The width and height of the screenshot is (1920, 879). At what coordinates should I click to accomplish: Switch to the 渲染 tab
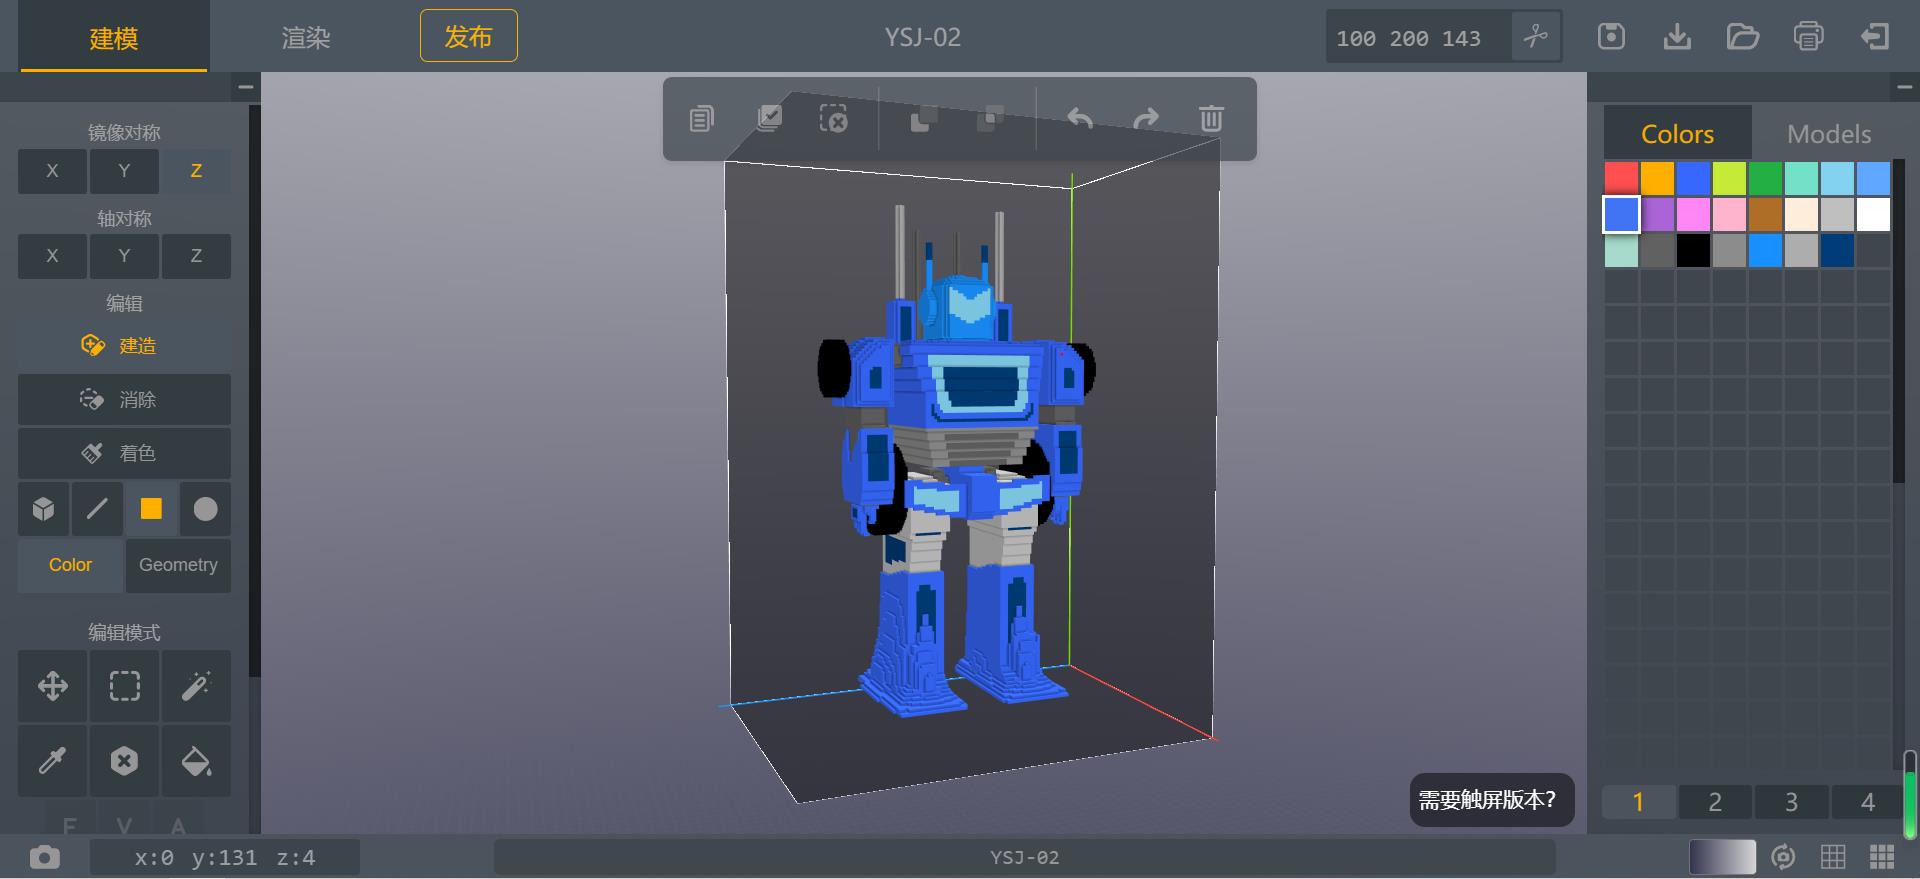(x=306, y=38)
